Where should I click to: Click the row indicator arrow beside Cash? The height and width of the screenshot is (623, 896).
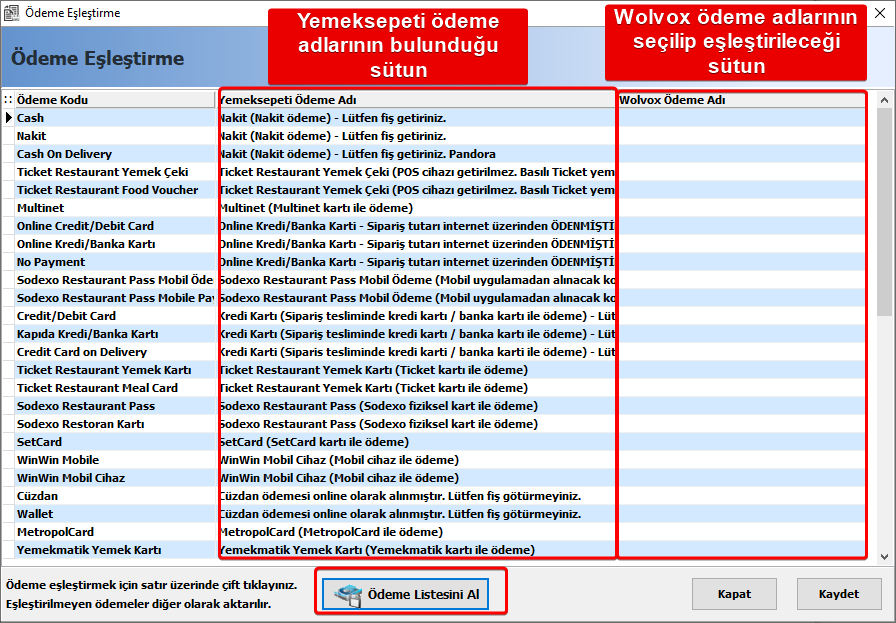tap(8, 118)
